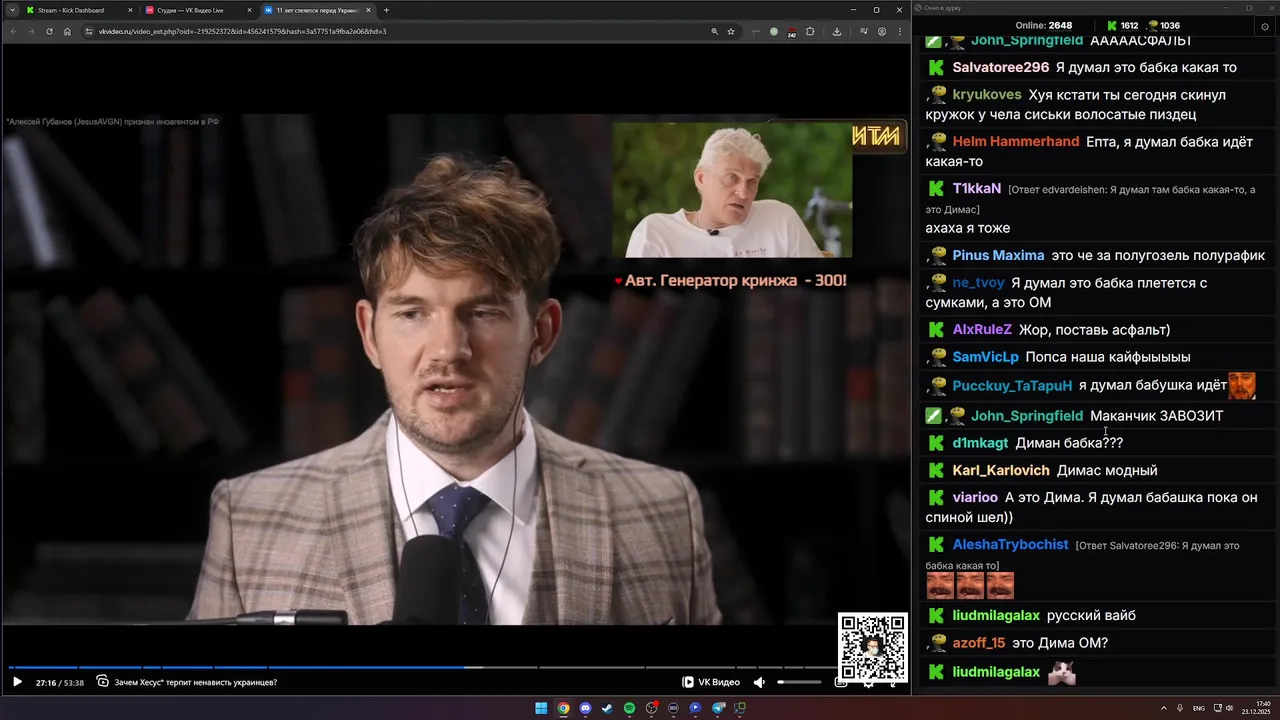Mute the video with the speaker icon
This screenshot has height=720, width=1280.
click(x=759, y=682)
